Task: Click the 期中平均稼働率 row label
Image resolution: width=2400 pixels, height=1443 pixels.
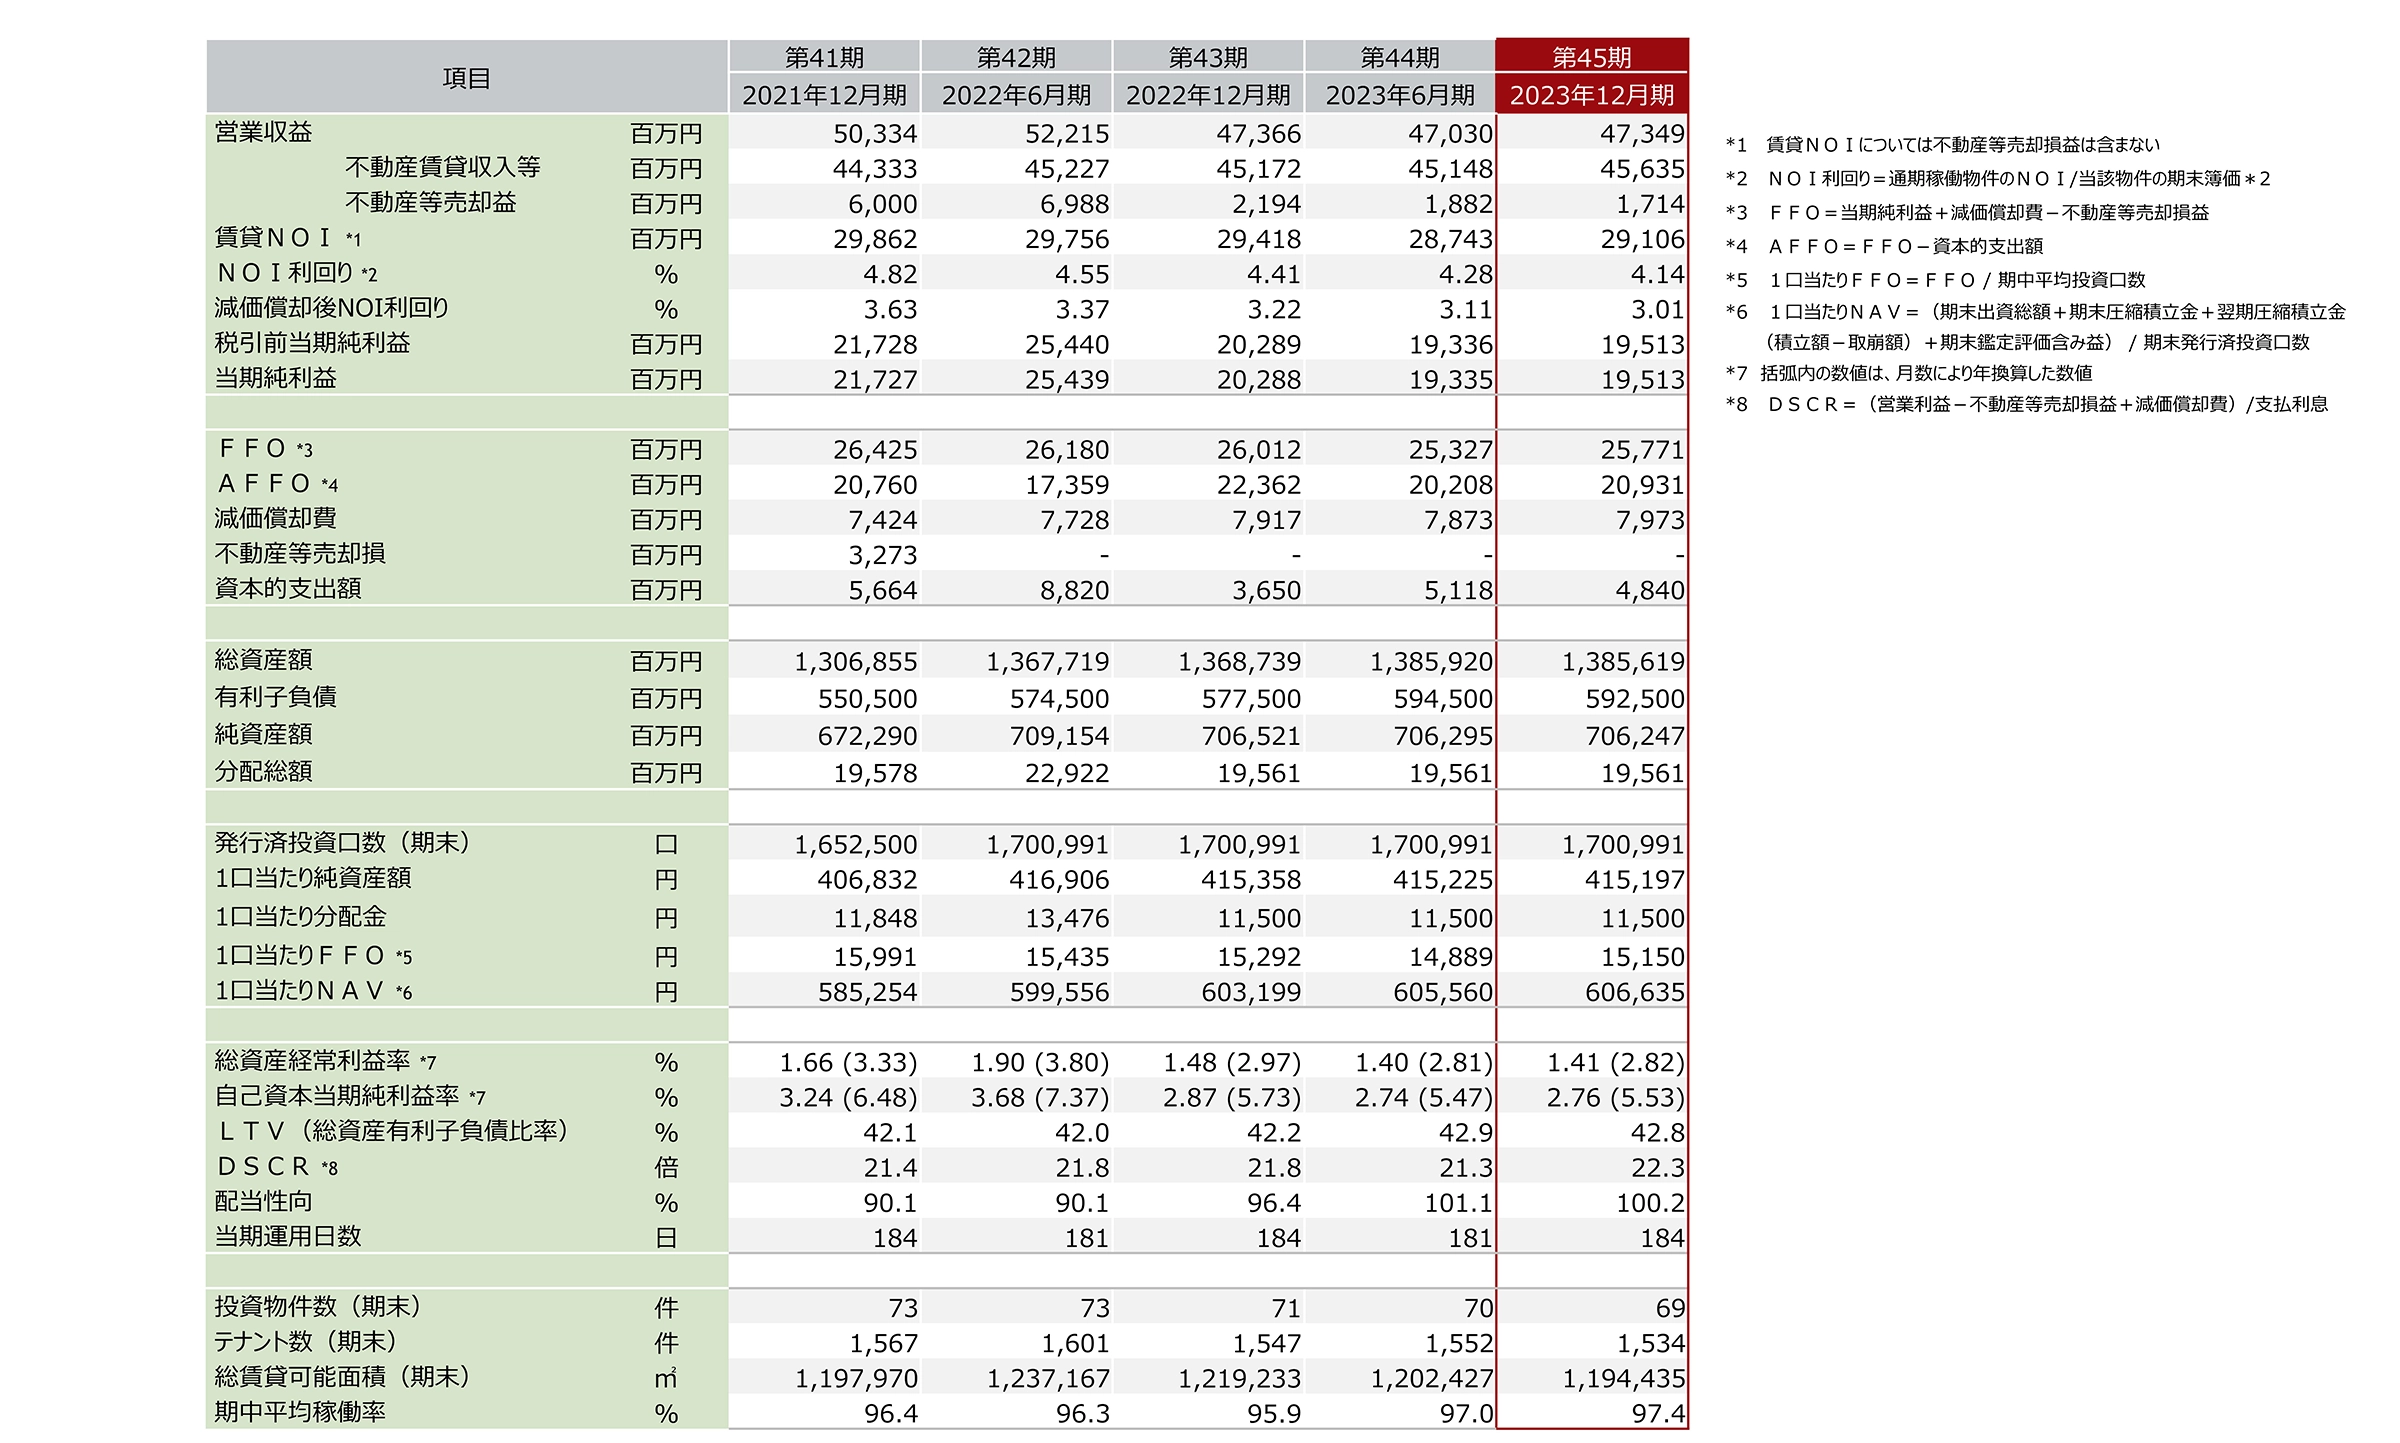Action: (300, 1412)
